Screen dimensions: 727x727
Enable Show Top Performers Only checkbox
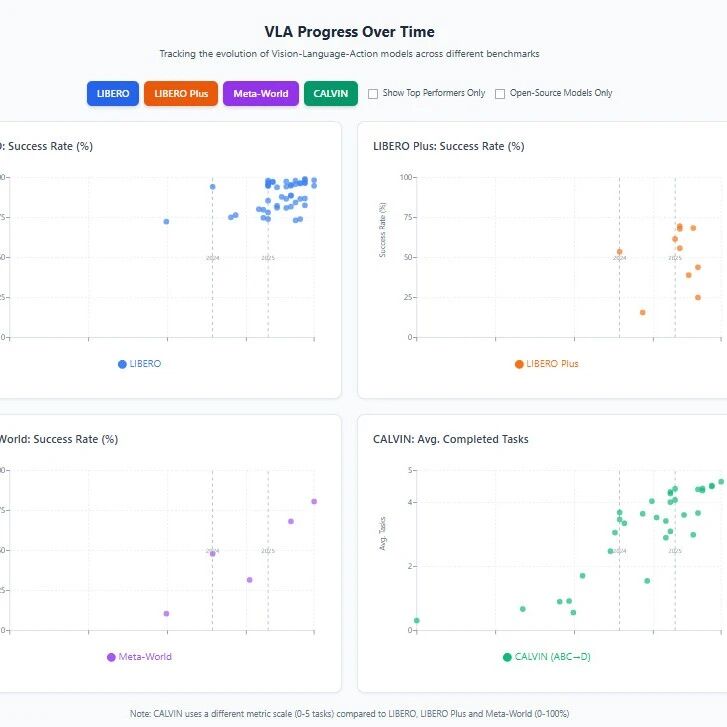pyautogui.click(x=373, y=94)
